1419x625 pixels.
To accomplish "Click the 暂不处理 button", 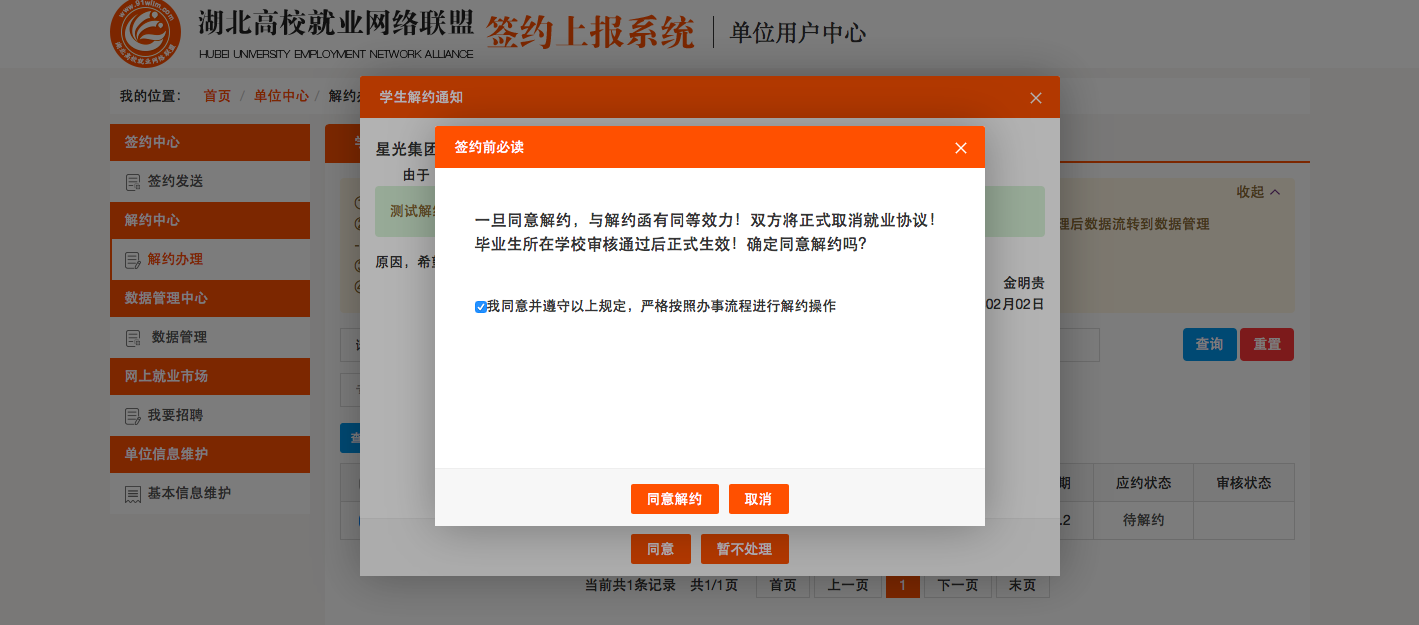I will pos(744,549).
